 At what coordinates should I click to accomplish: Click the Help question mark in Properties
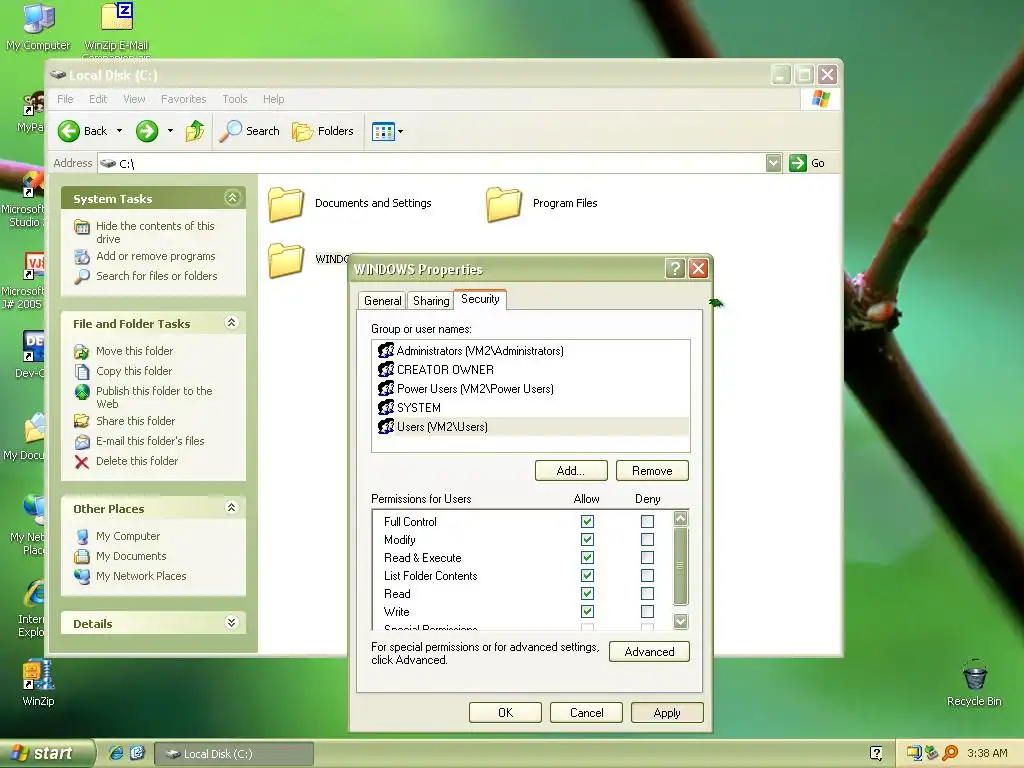point(675,268)
